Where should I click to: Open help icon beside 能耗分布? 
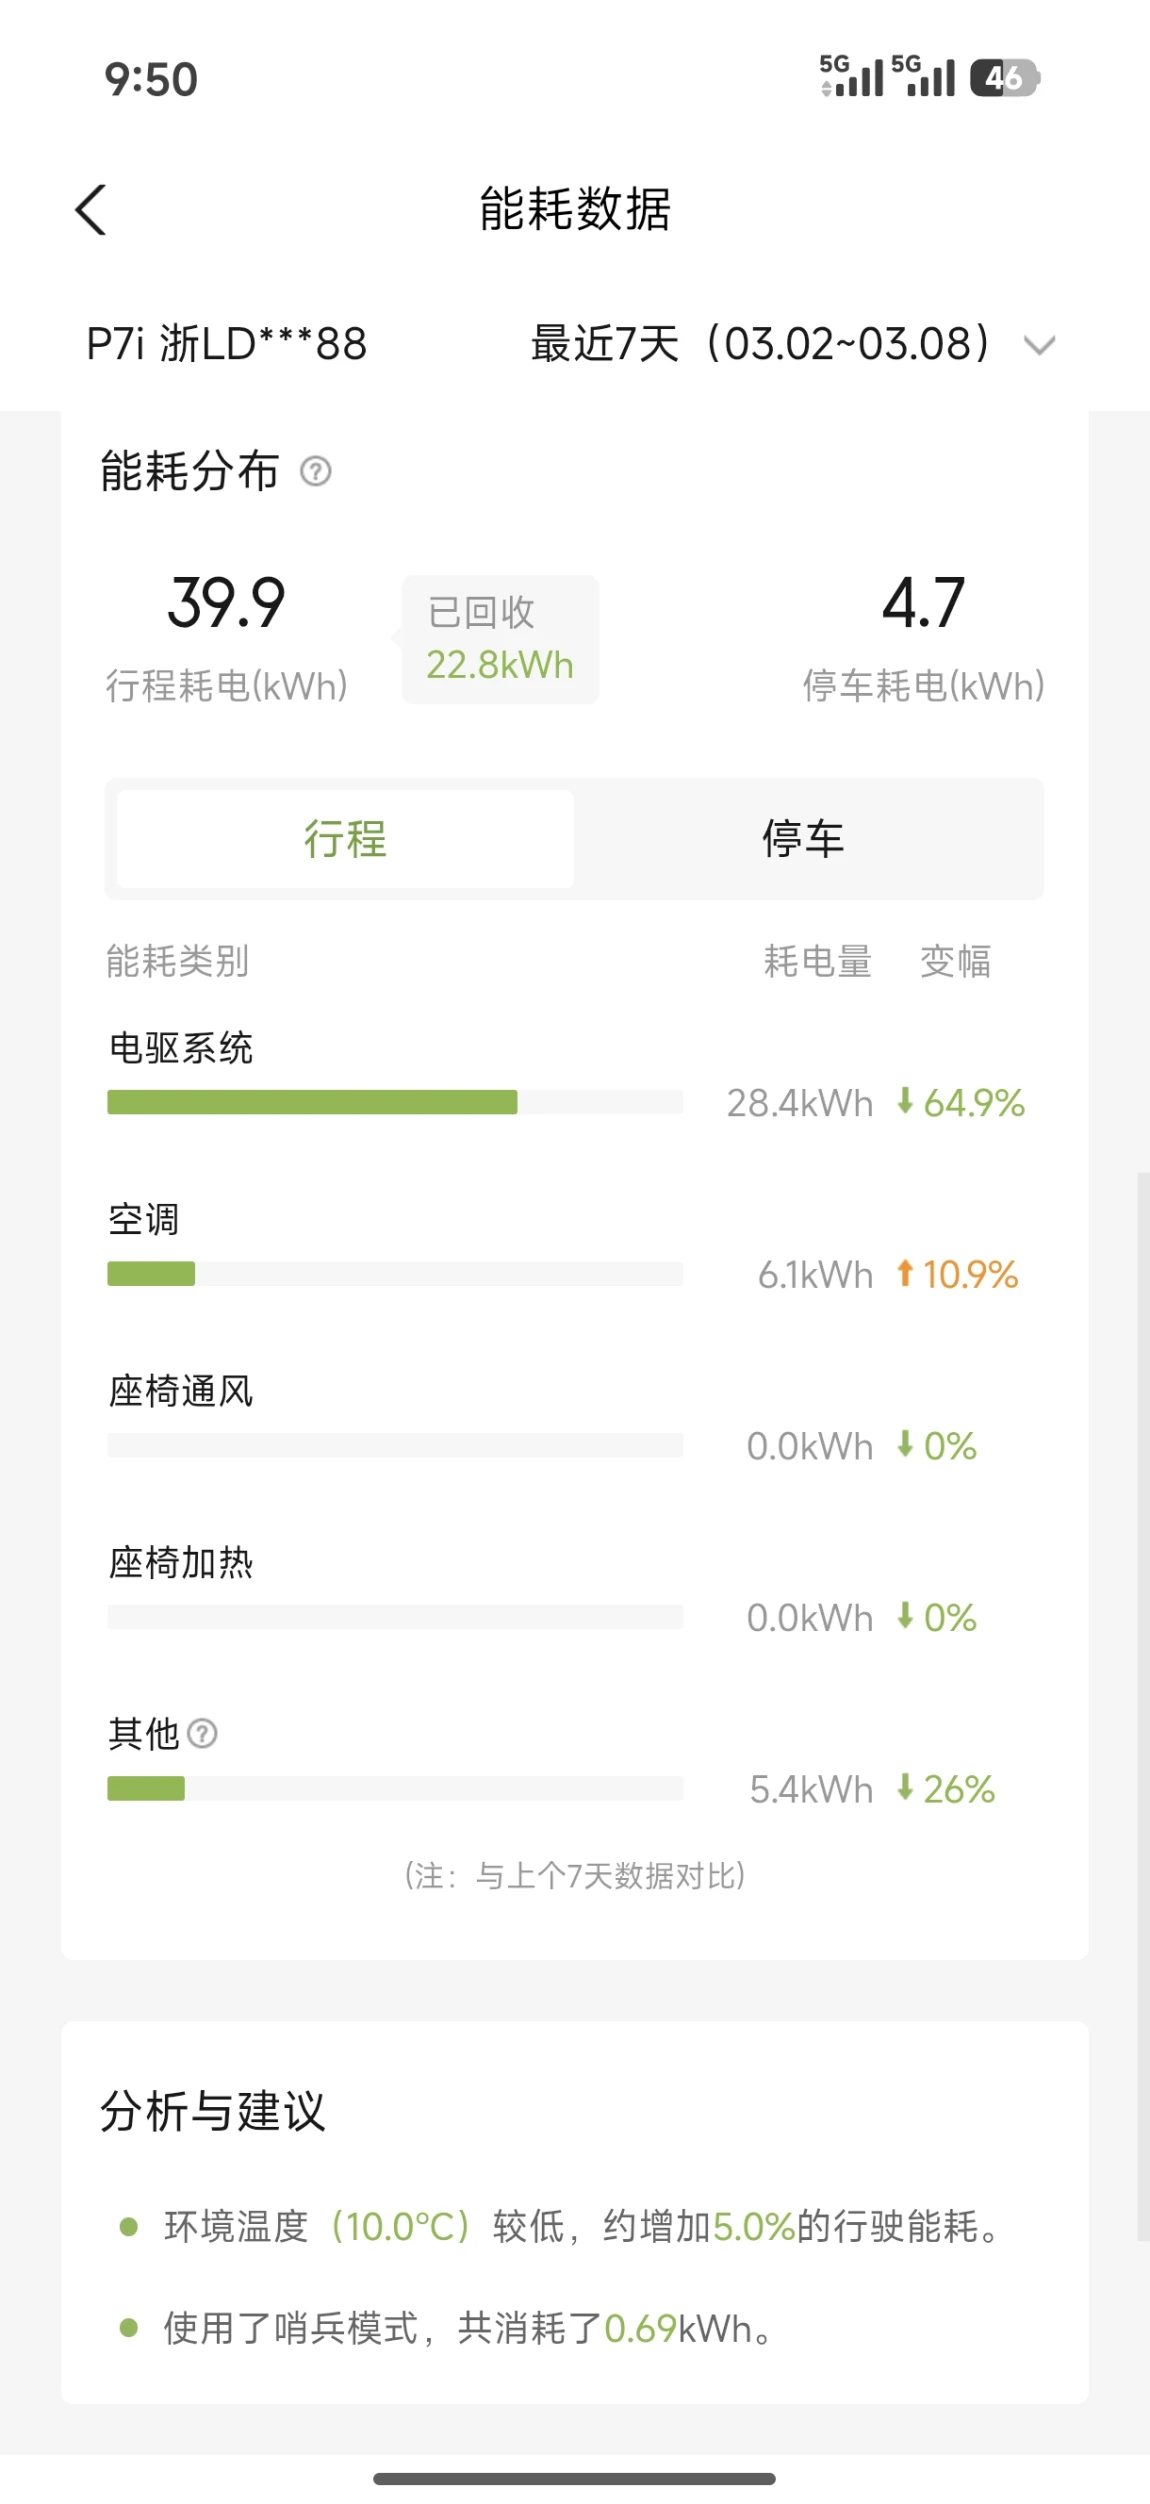[x=316, y=471]
